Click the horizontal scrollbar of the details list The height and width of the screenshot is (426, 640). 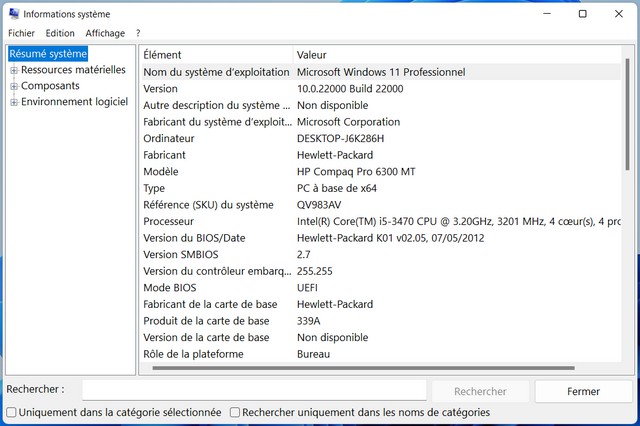click(363, 368)
